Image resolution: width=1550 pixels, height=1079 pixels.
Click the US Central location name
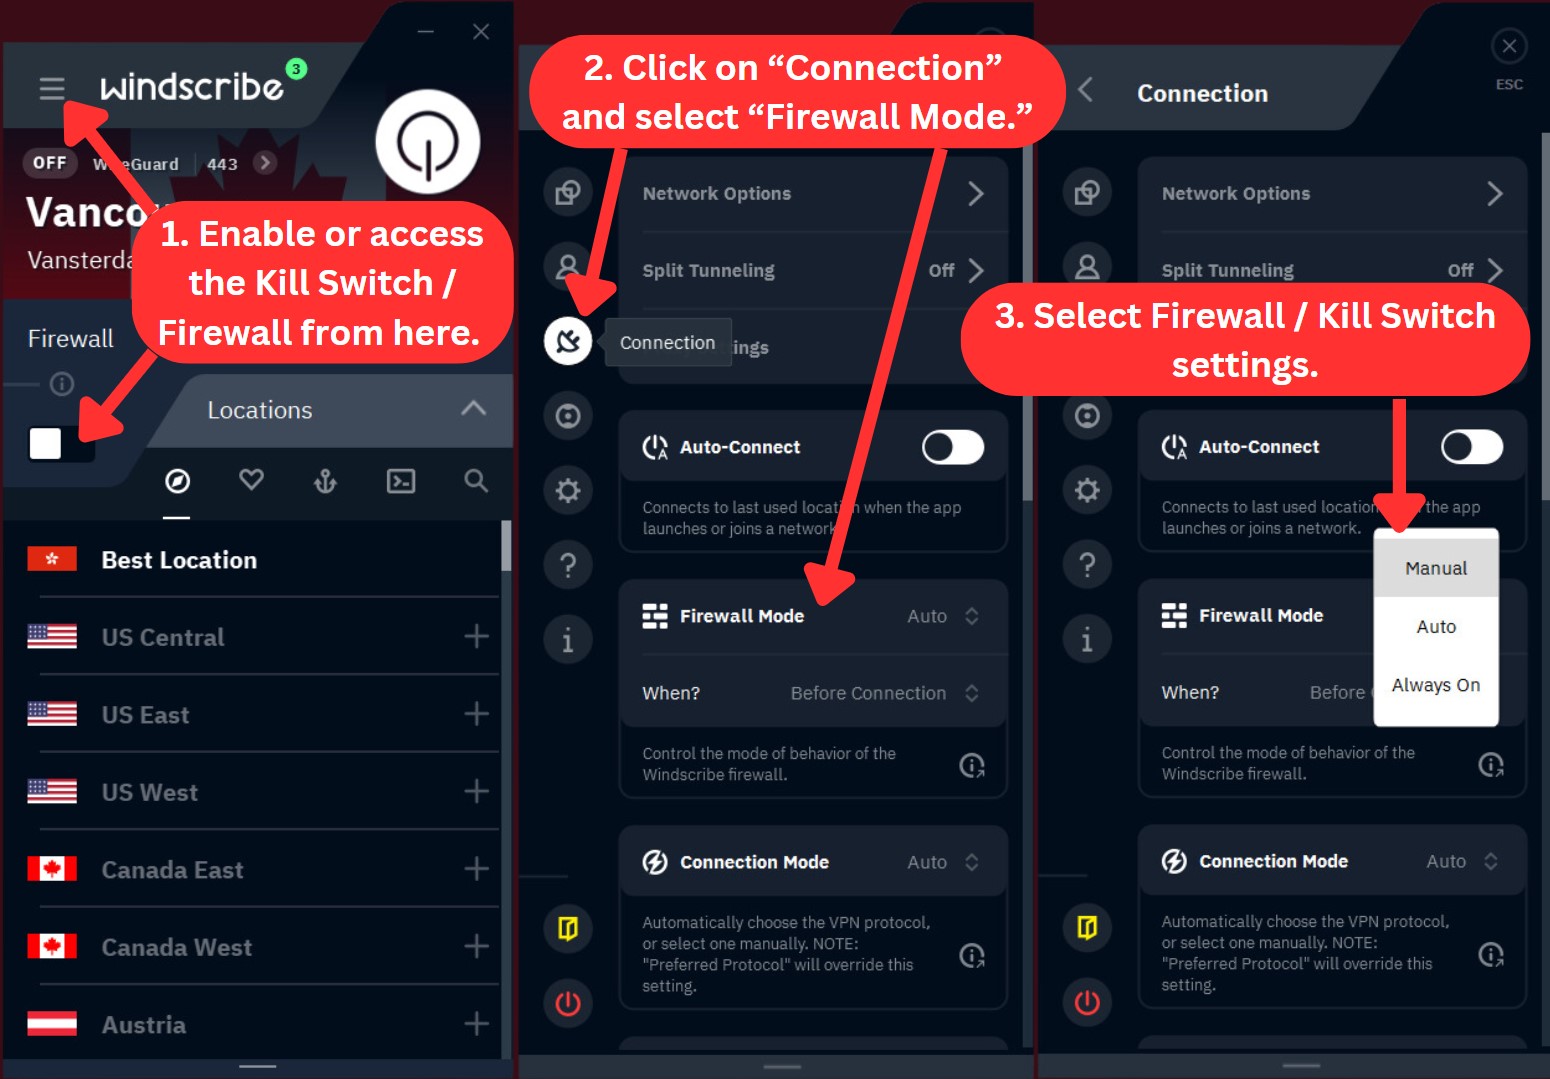(x=163, y=637)
